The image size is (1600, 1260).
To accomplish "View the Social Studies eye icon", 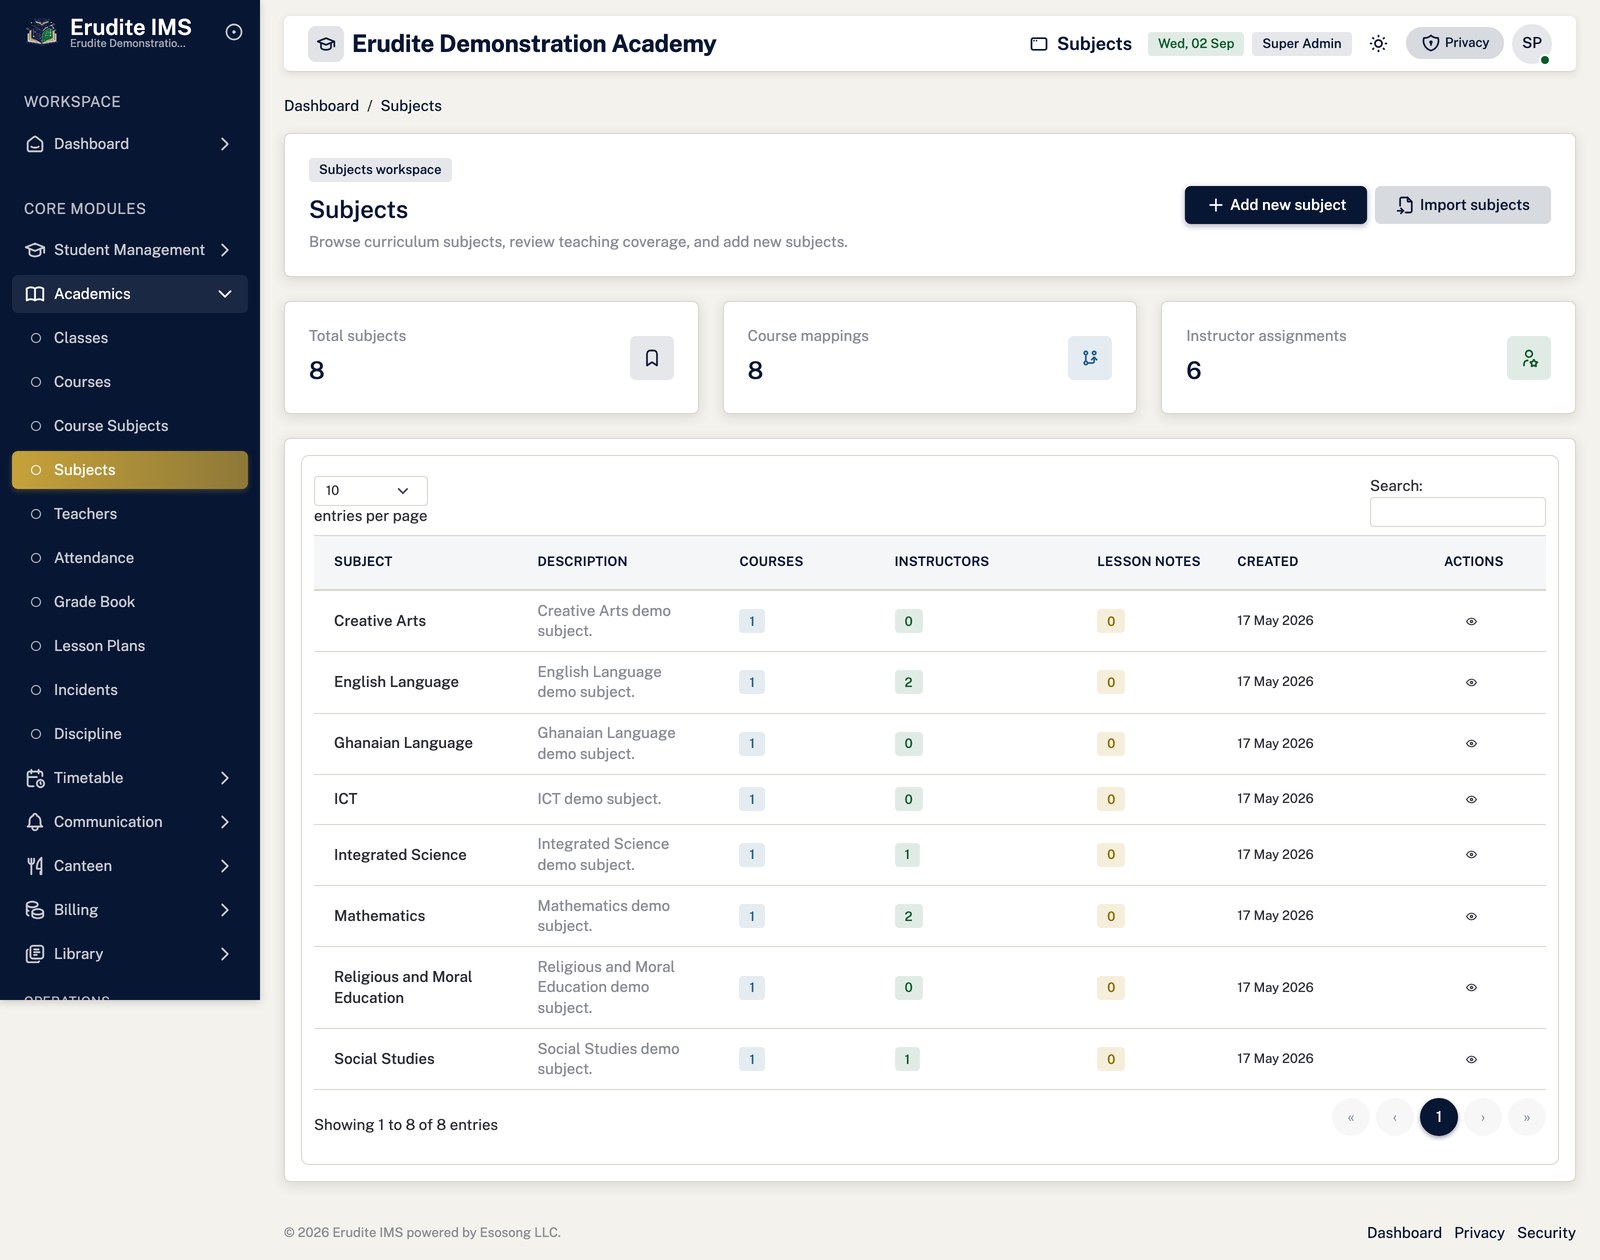I will coord(1471,1059).
